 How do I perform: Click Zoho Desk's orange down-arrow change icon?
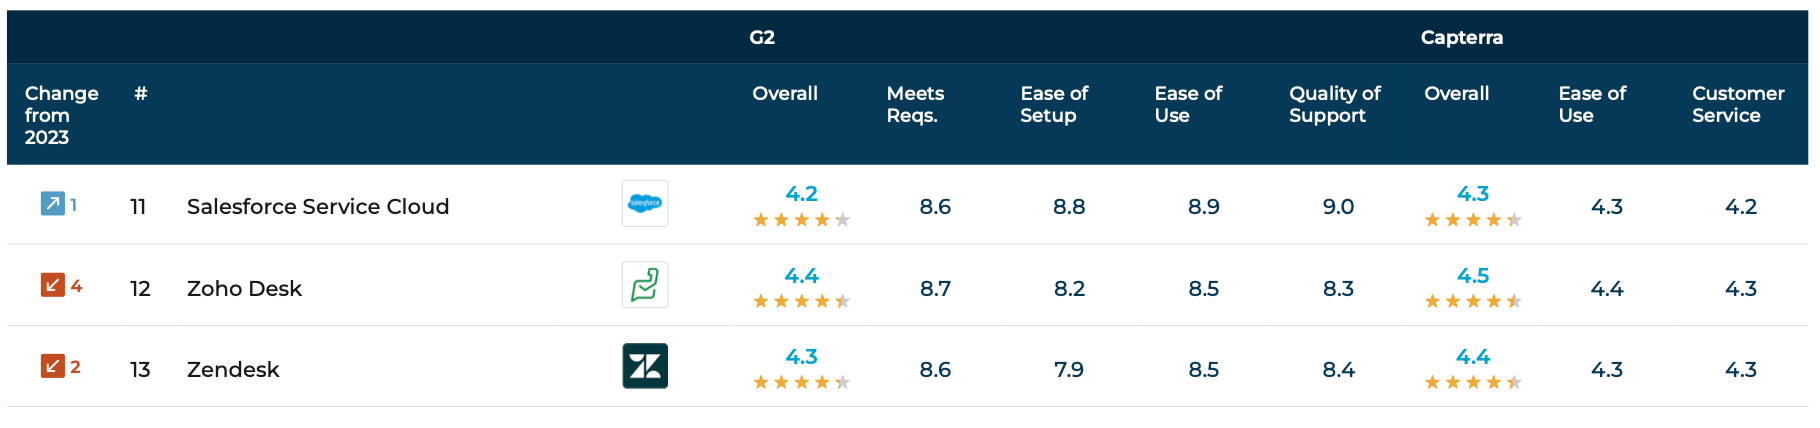tap(52, 285)
